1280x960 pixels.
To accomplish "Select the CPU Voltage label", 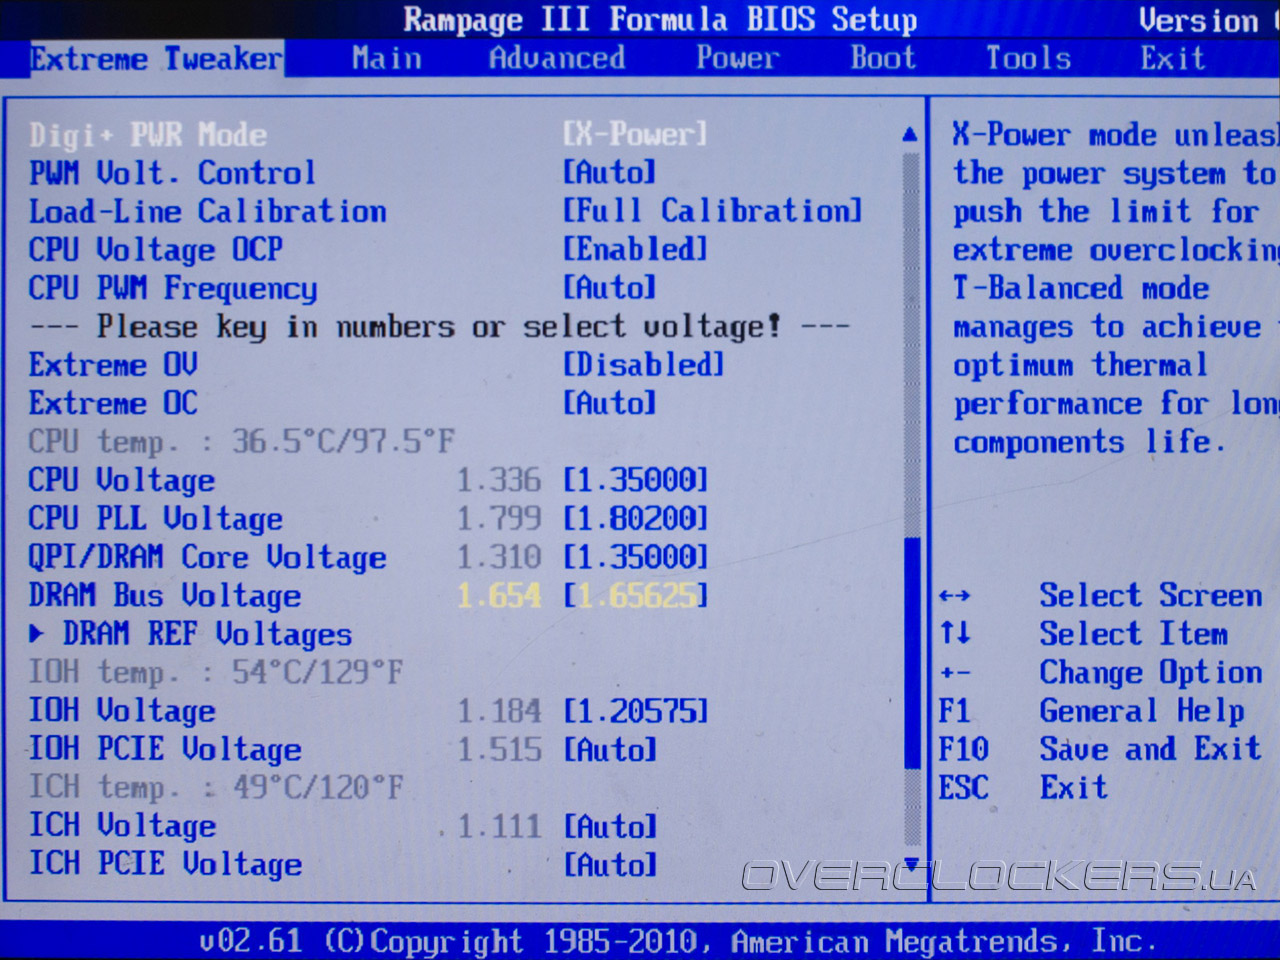I will click(122, 481).
